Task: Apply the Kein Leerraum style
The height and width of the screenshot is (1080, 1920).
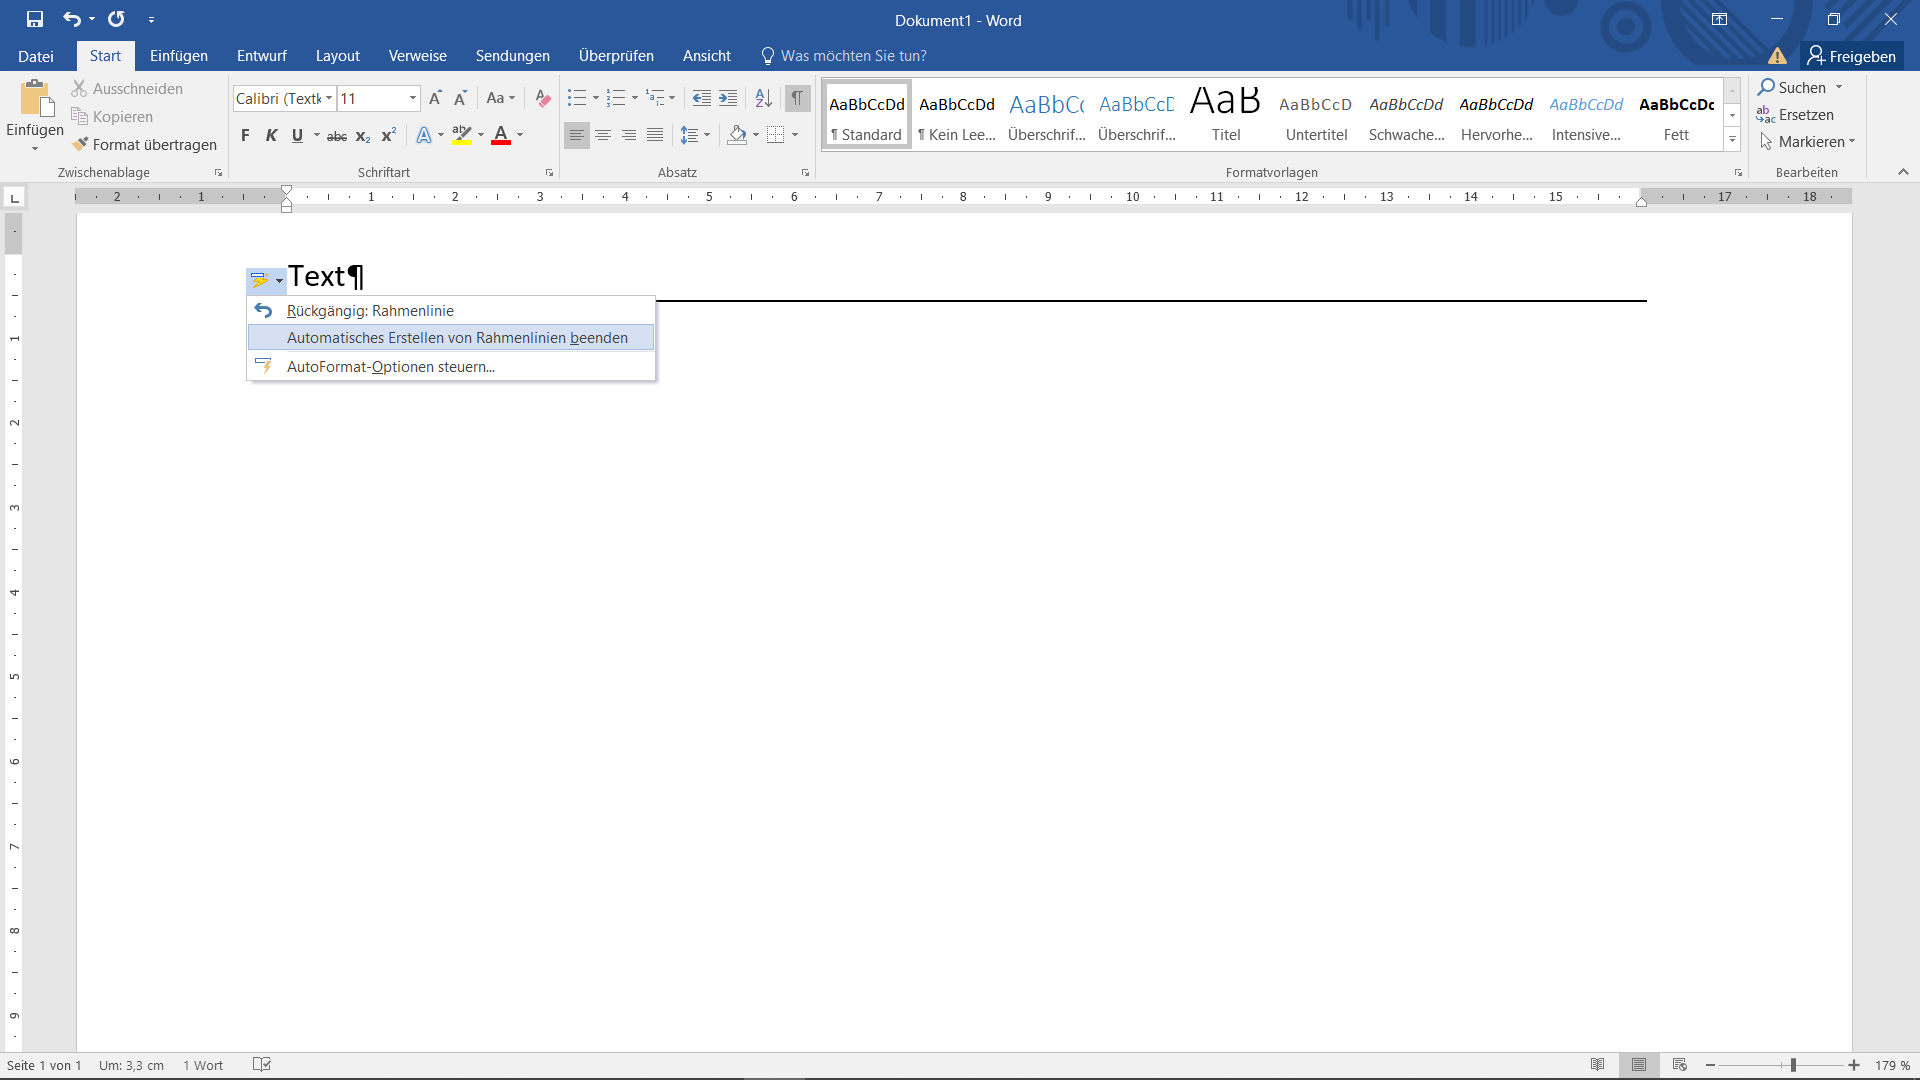Action: (957, 115)
